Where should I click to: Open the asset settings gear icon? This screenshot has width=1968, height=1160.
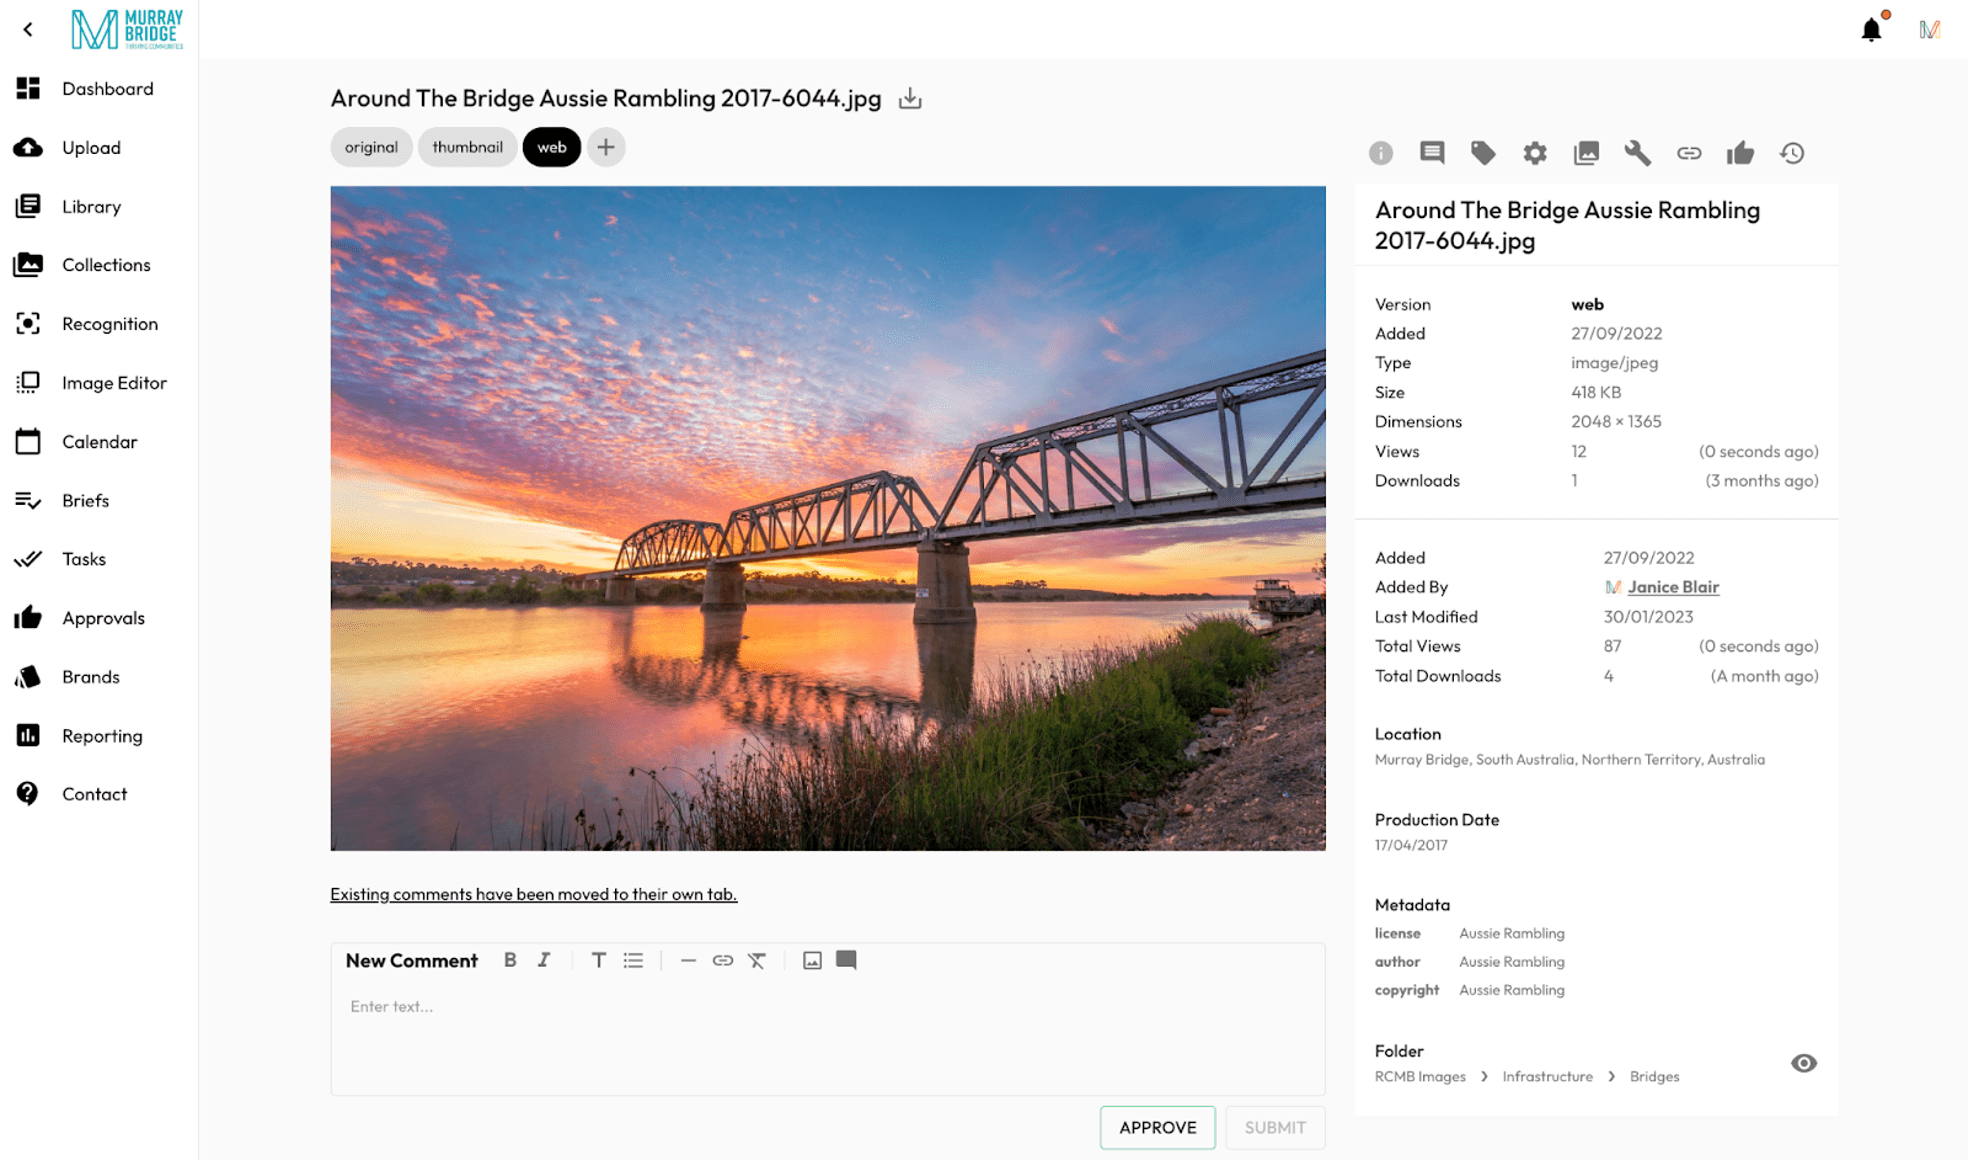point(1535,153)
